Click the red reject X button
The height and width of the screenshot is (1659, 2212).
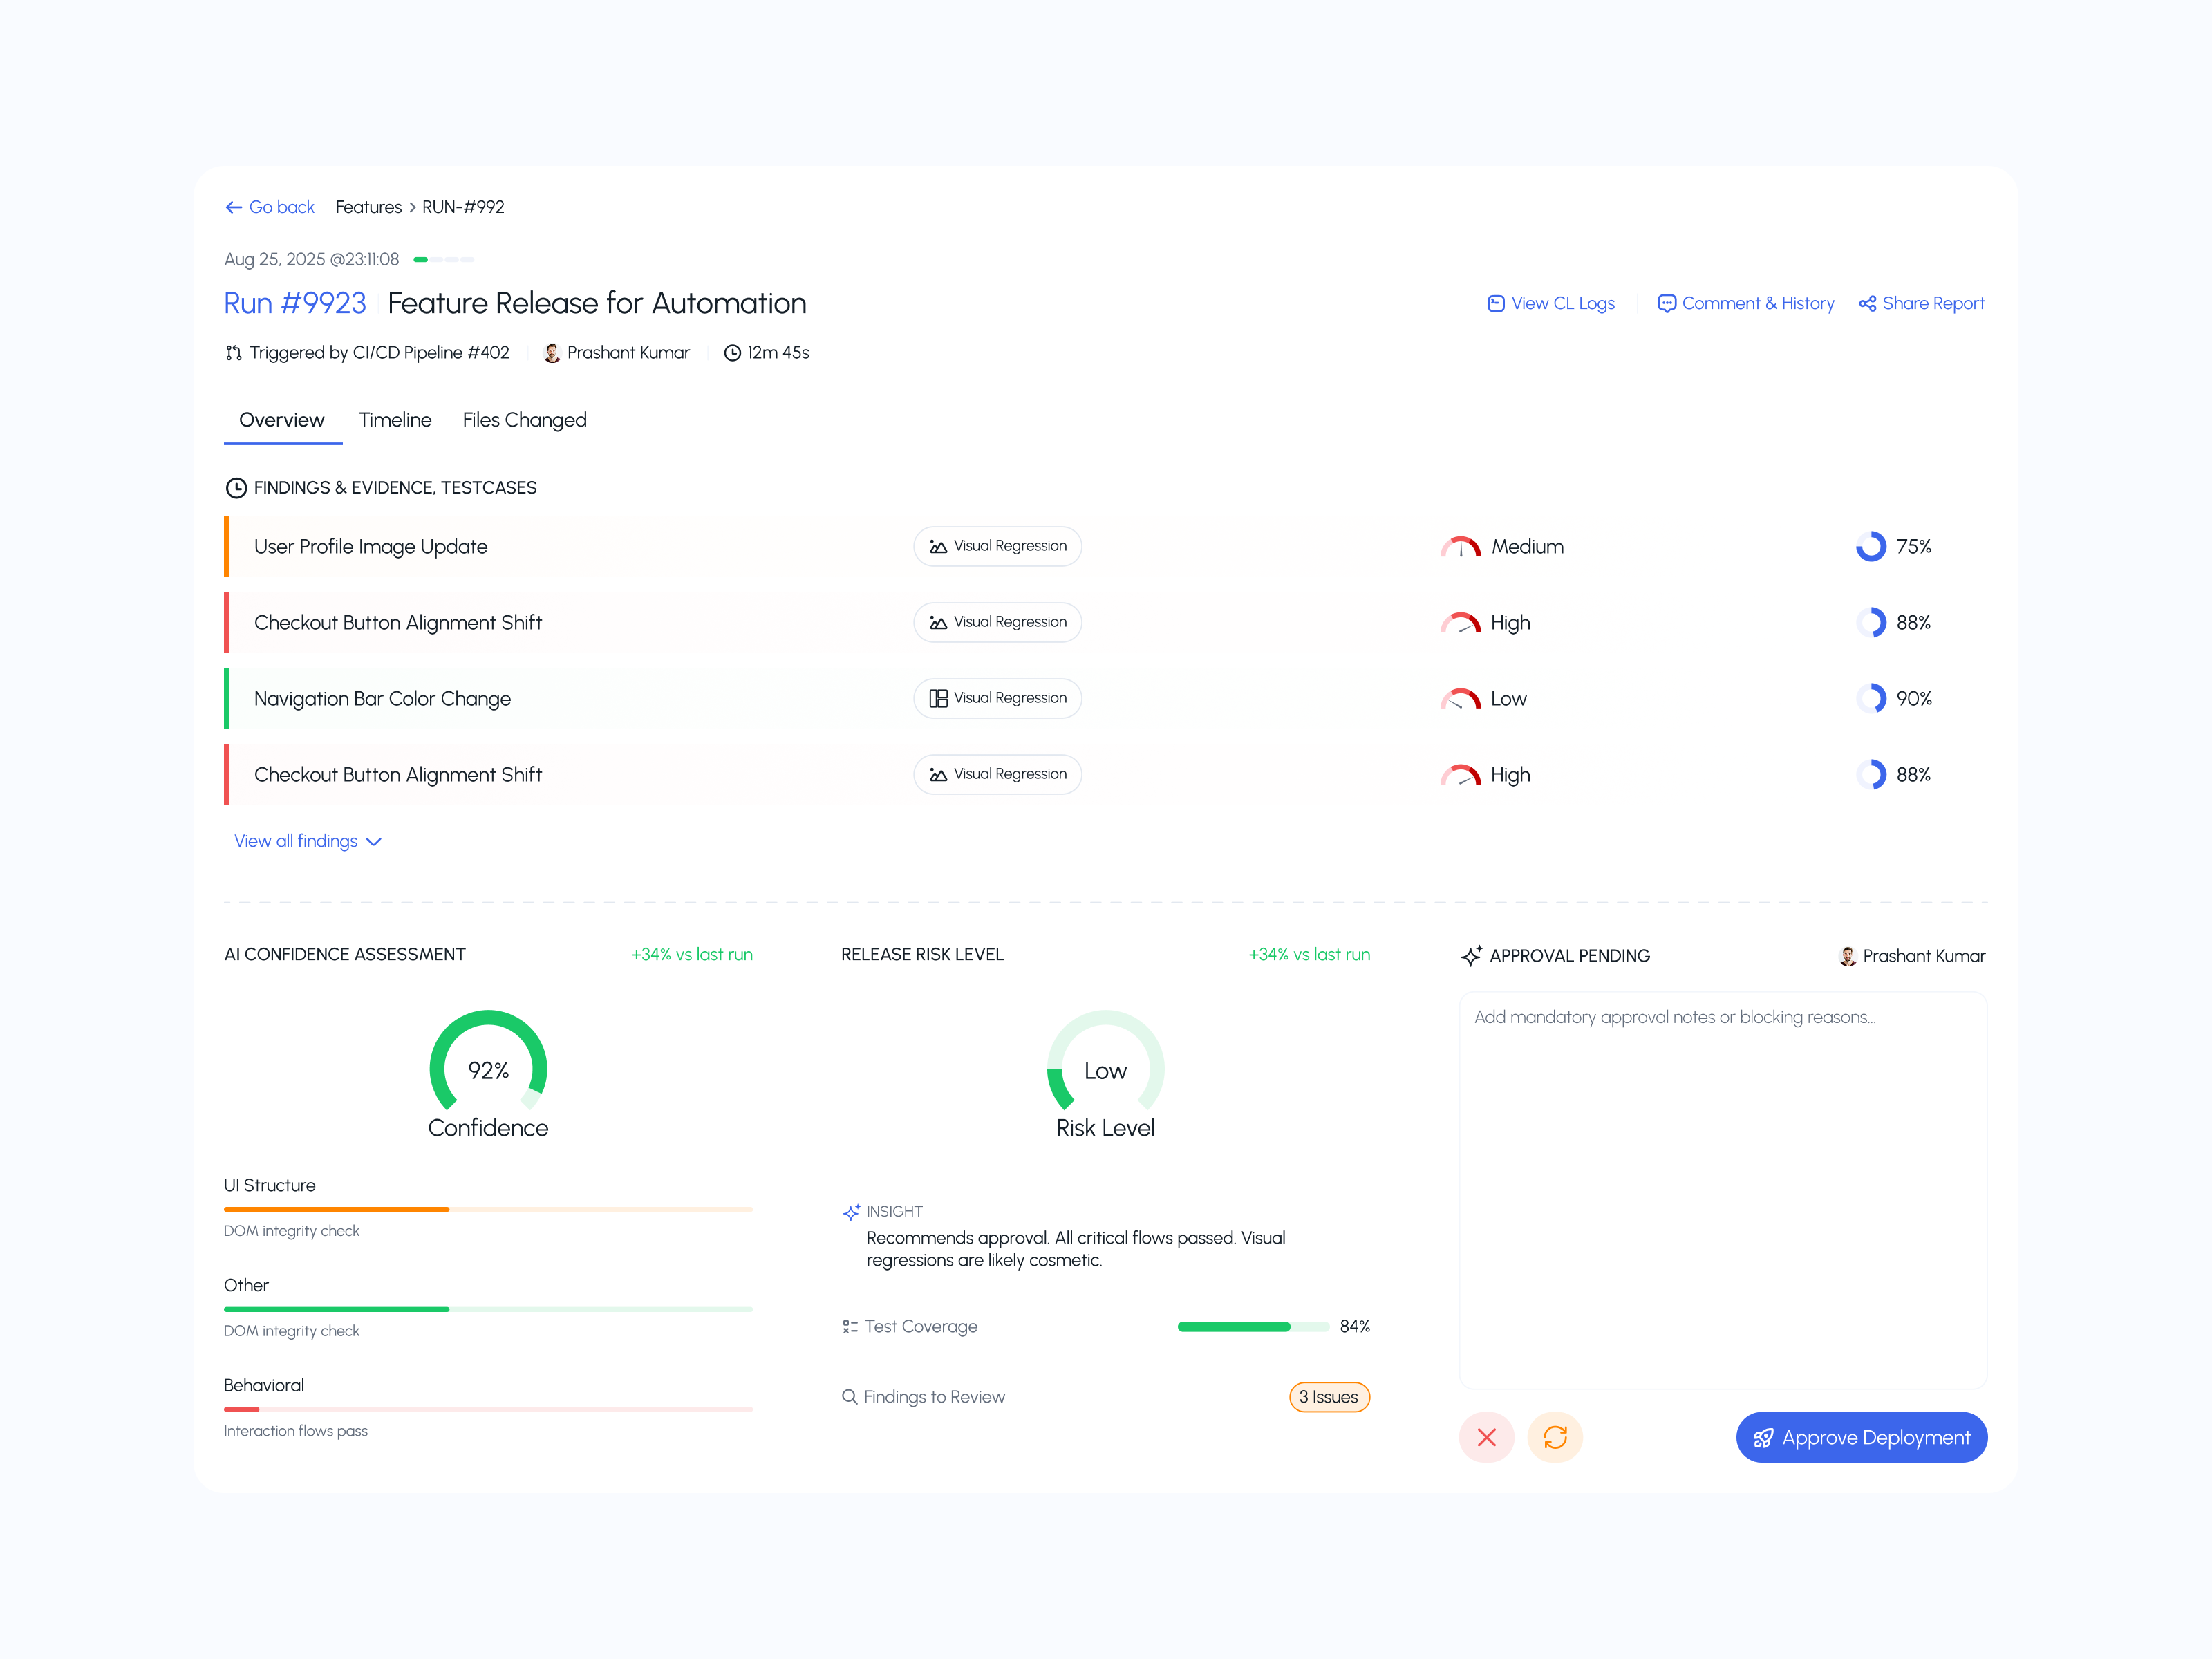tap(1486, 1437)
